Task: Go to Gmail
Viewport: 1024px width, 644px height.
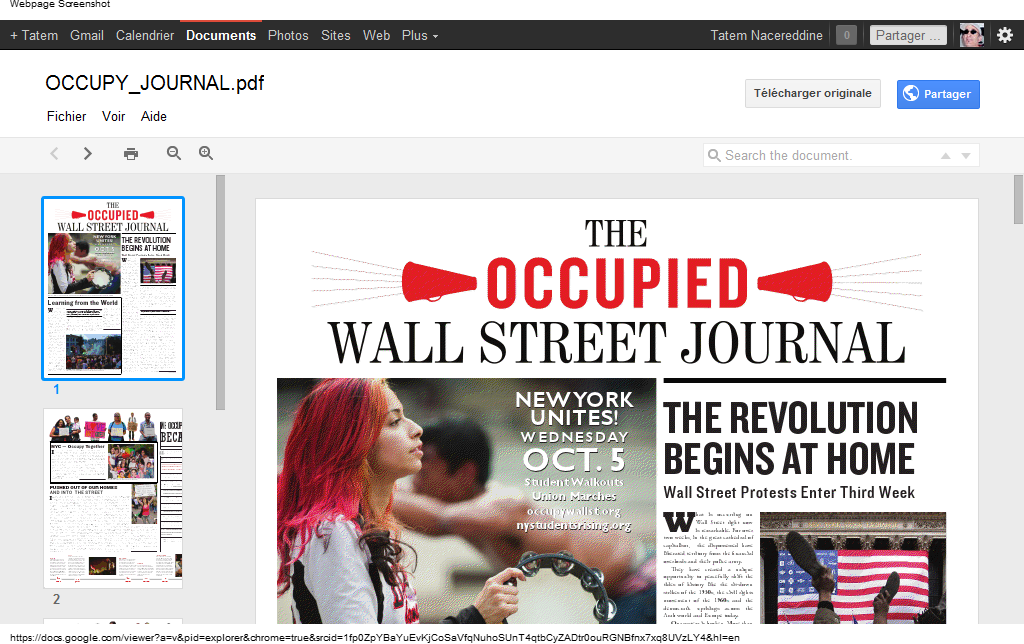Action: pos(87,35)
